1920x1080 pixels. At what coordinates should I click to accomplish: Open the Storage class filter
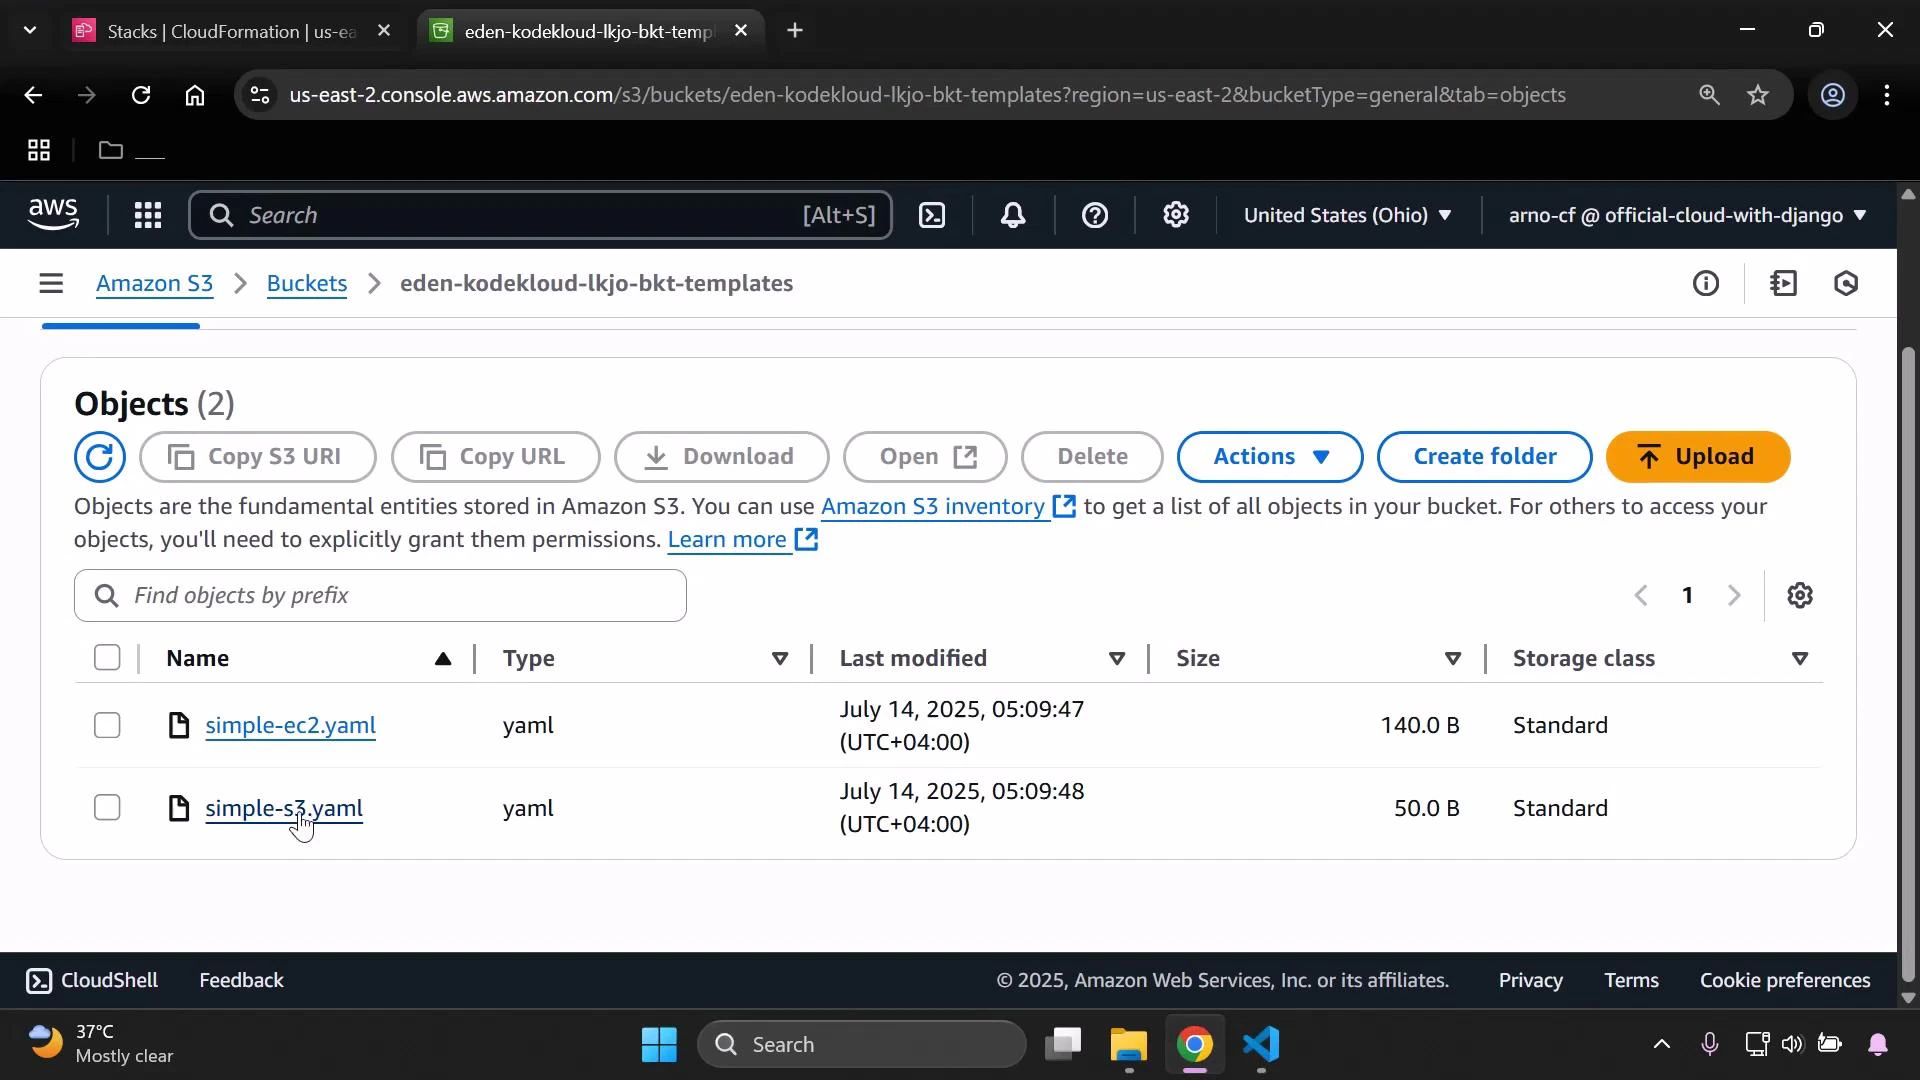(x=1800, y=658)
